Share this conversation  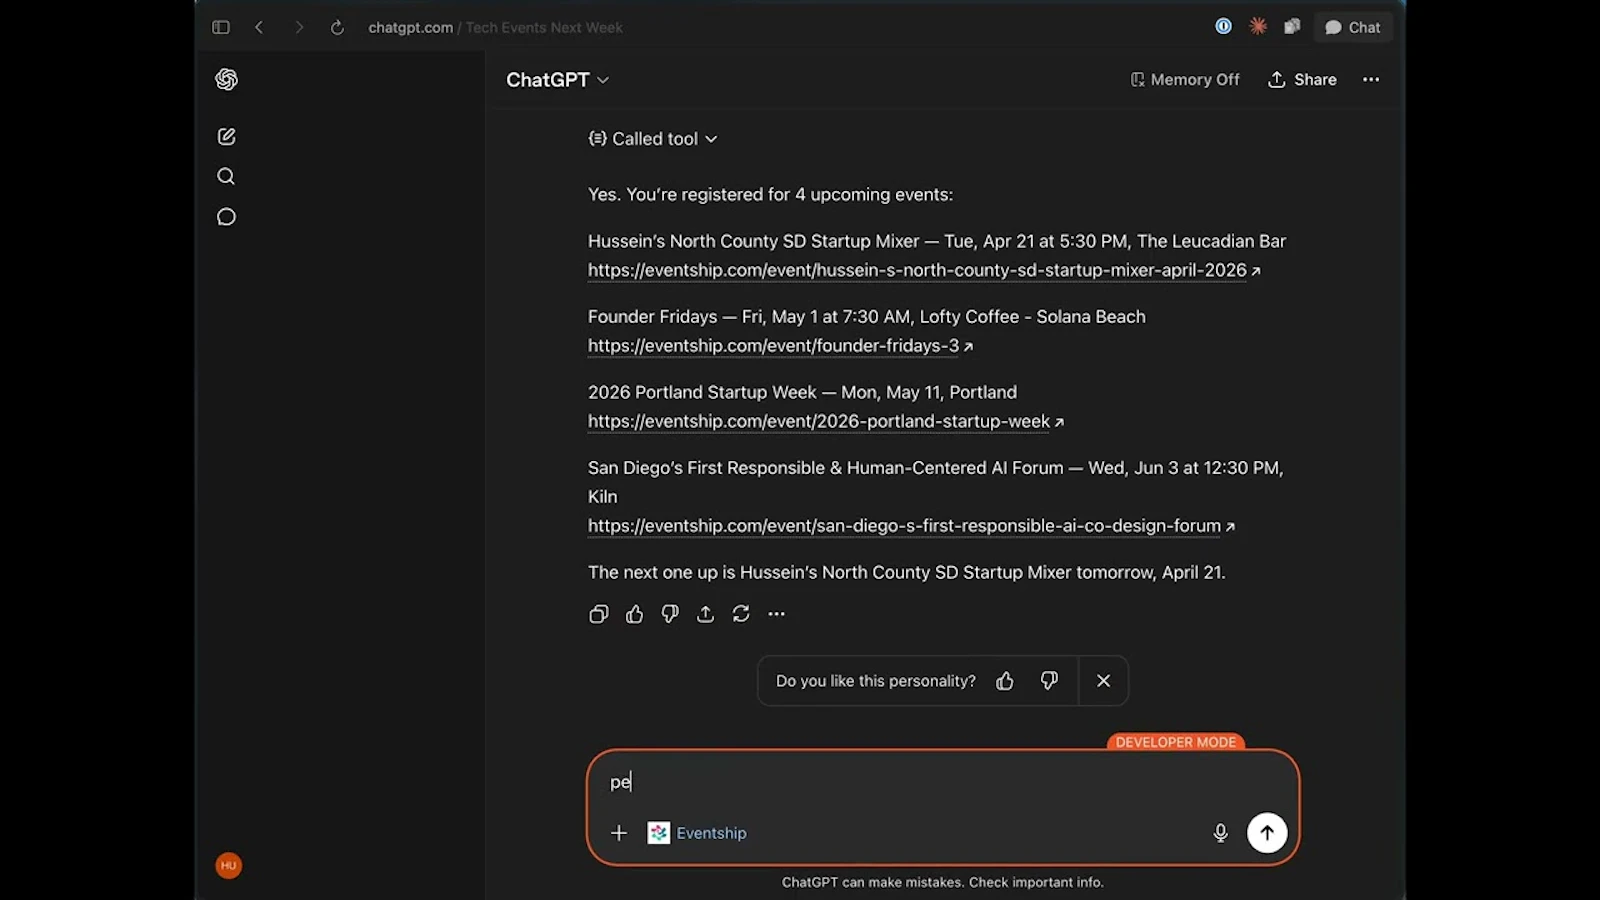click(x=1302, y=80)
